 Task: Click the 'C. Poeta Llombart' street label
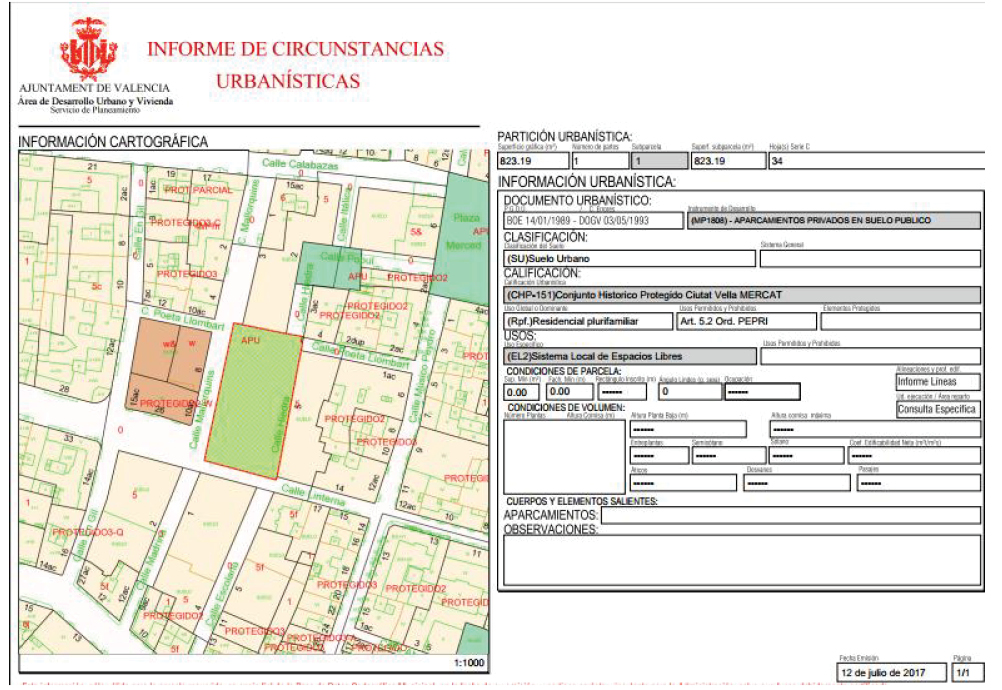[x=183, y=318]
